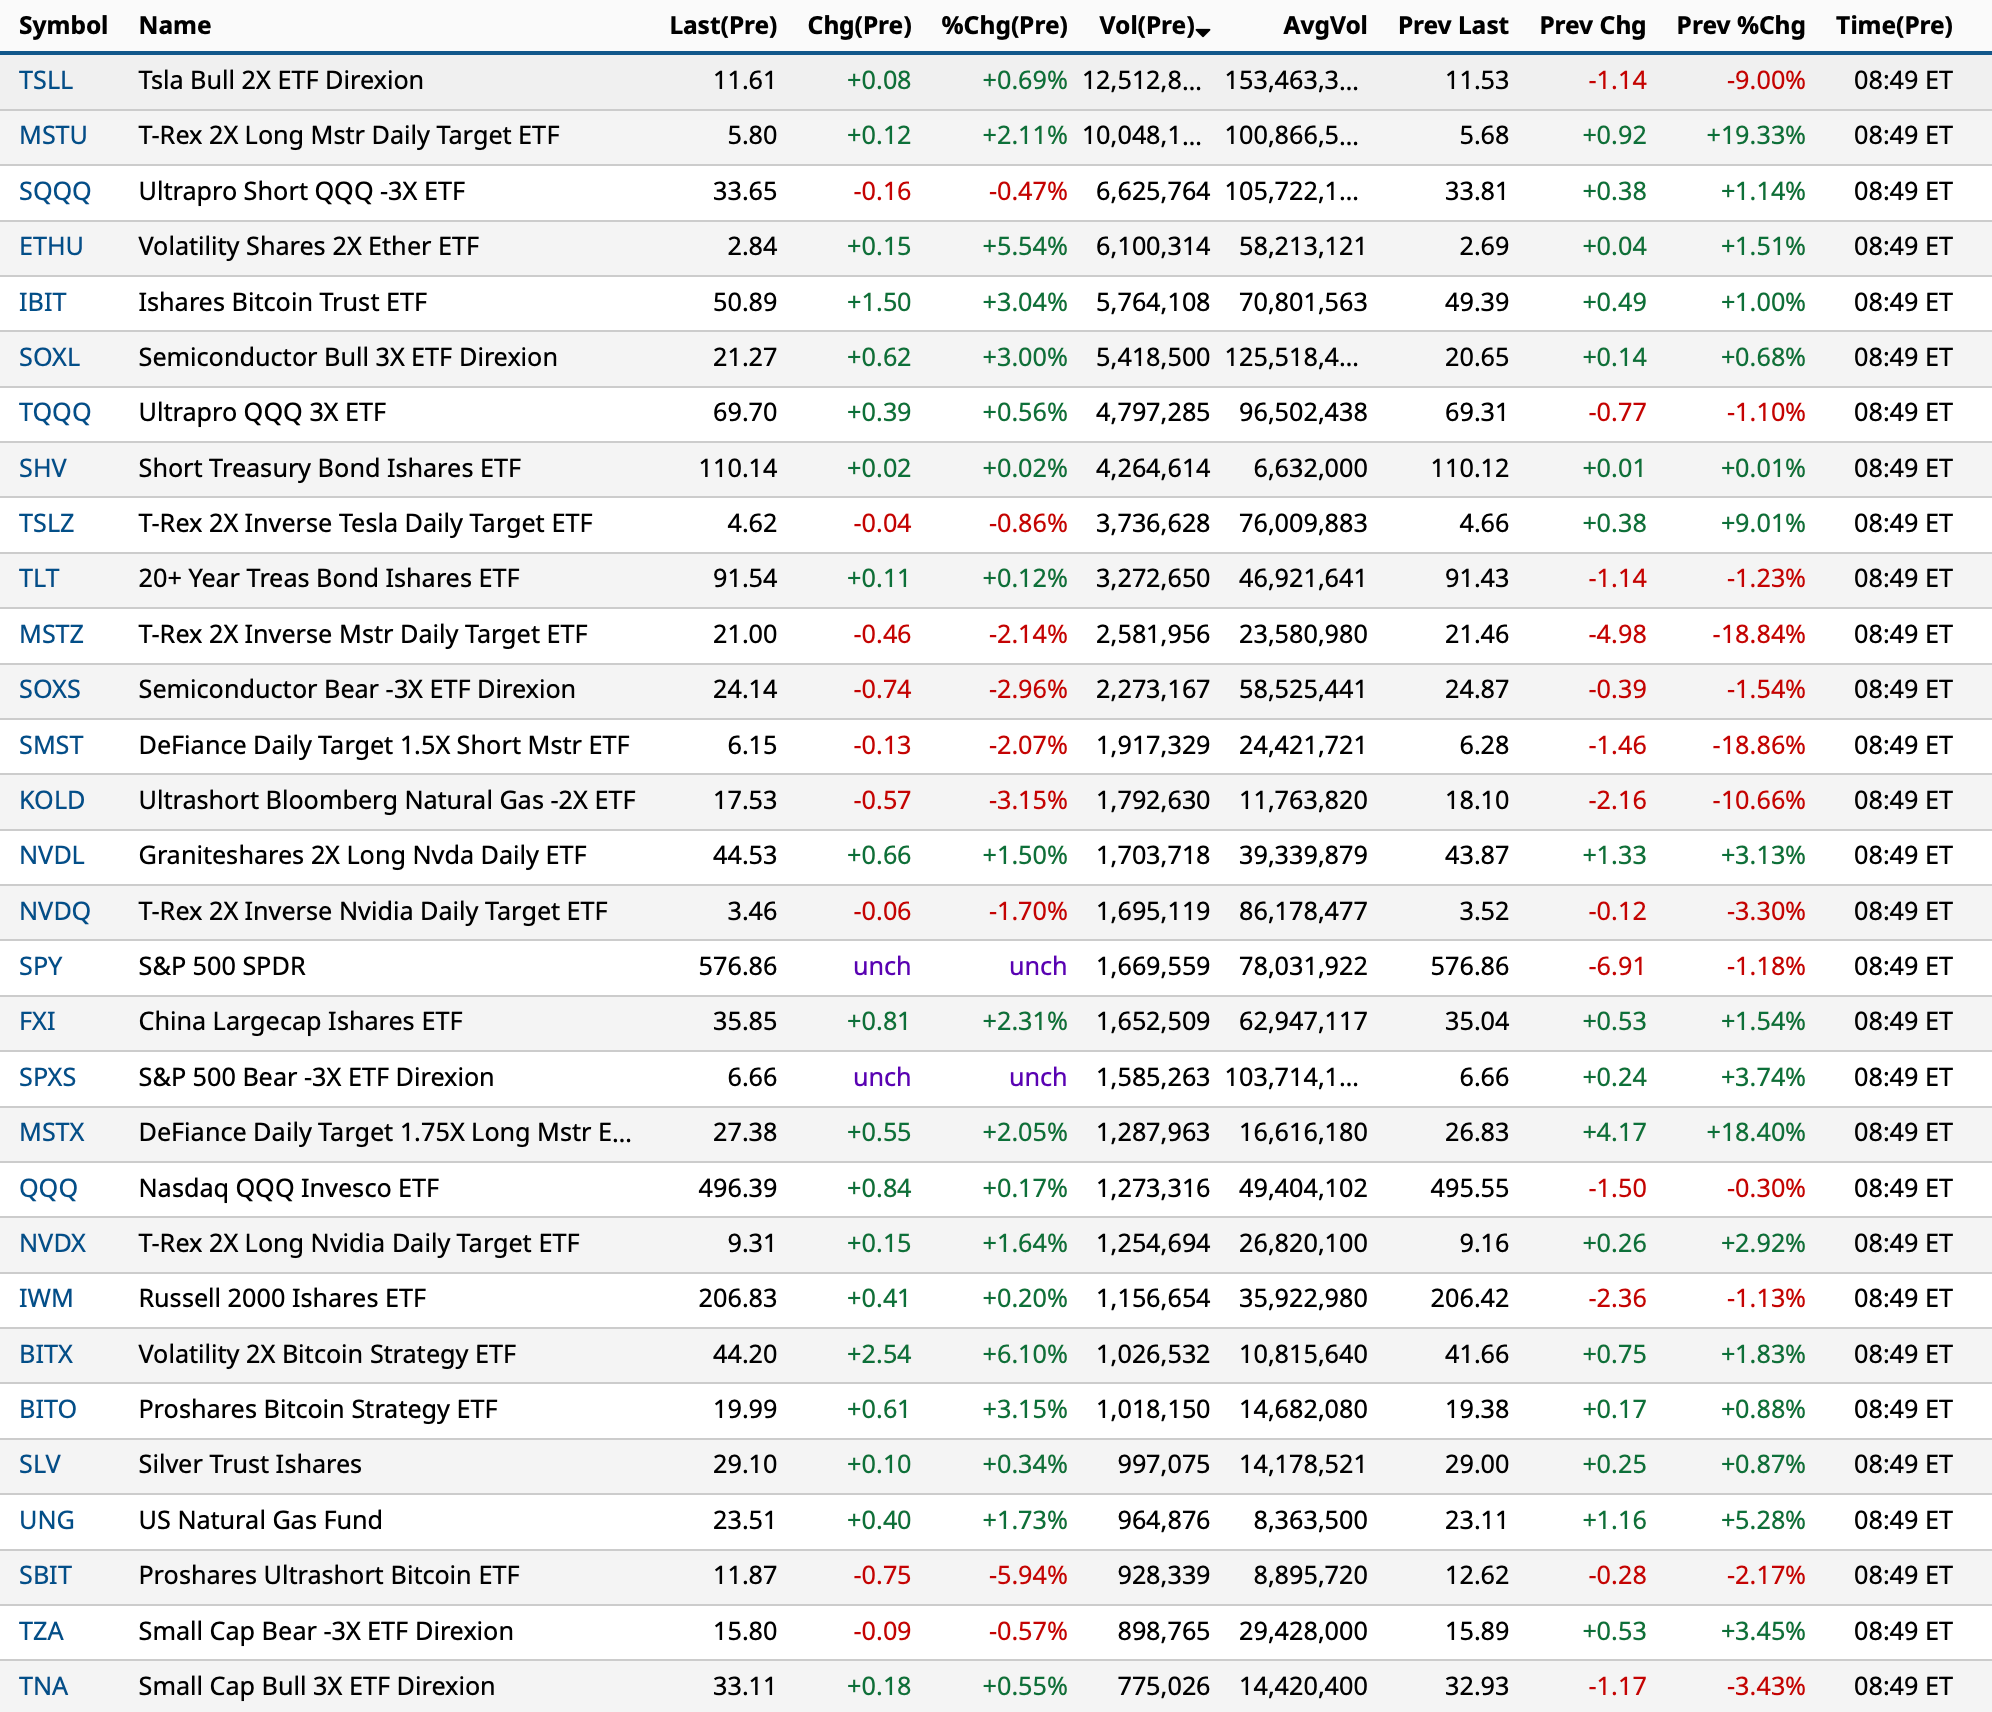Click the Vol(Pre) sort arrow

(1203, 33)
